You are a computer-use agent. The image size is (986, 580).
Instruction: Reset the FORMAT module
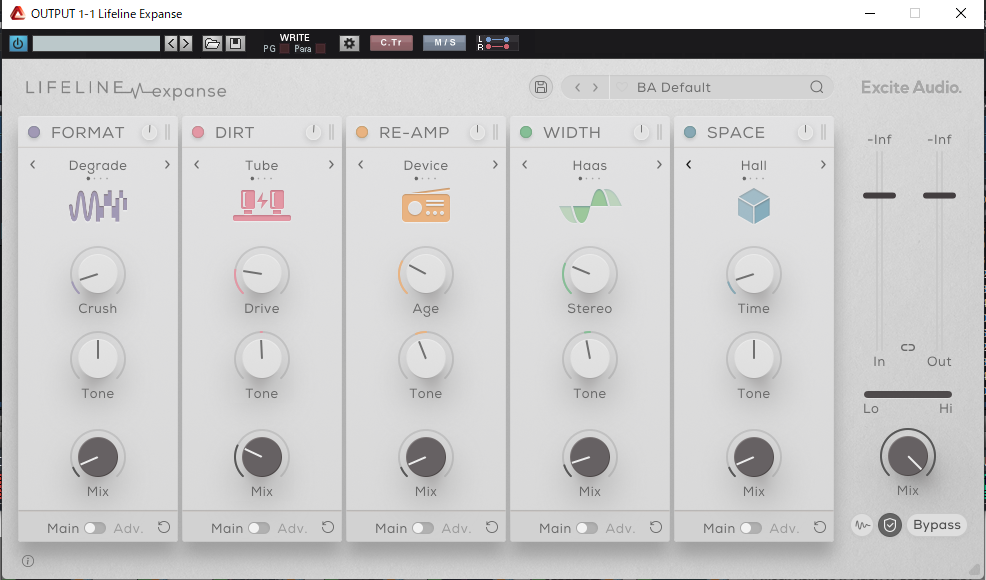(164, 527)
